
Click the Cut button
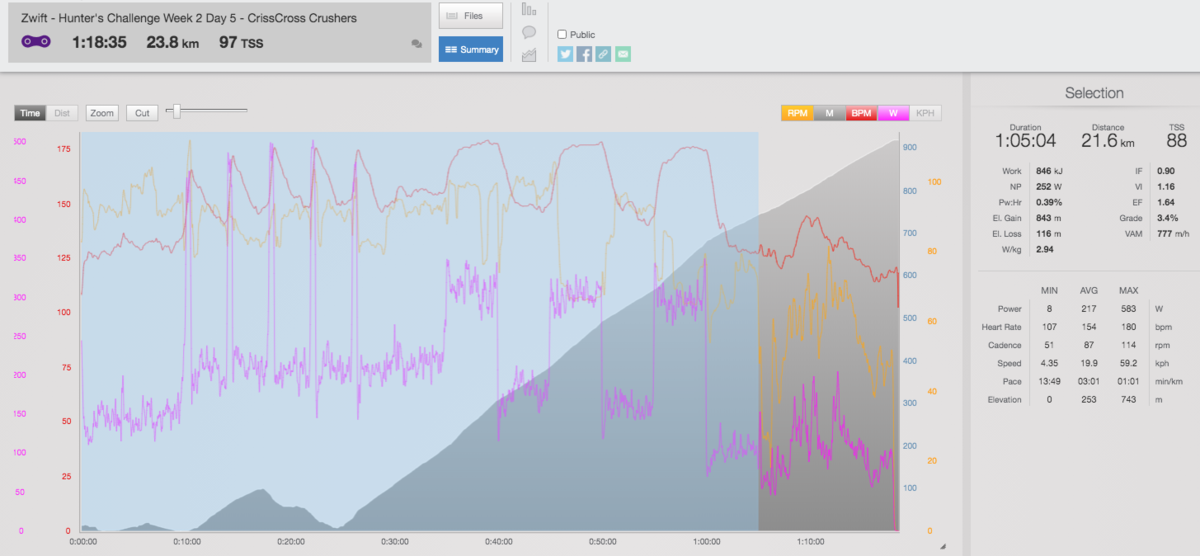tap(142, 113)
